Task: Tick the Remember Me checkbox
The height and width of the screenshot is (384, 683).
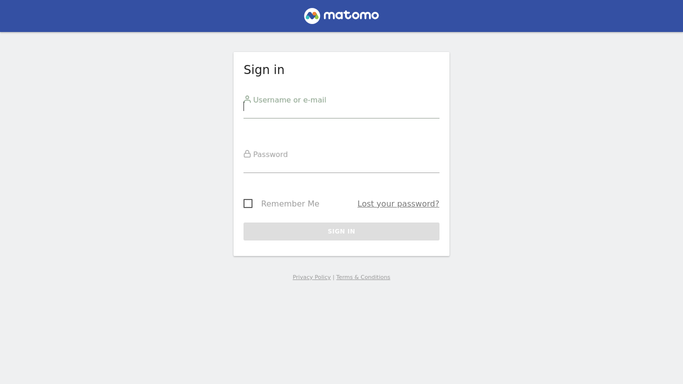Action: pyautogui.click(x=248, y=203)
